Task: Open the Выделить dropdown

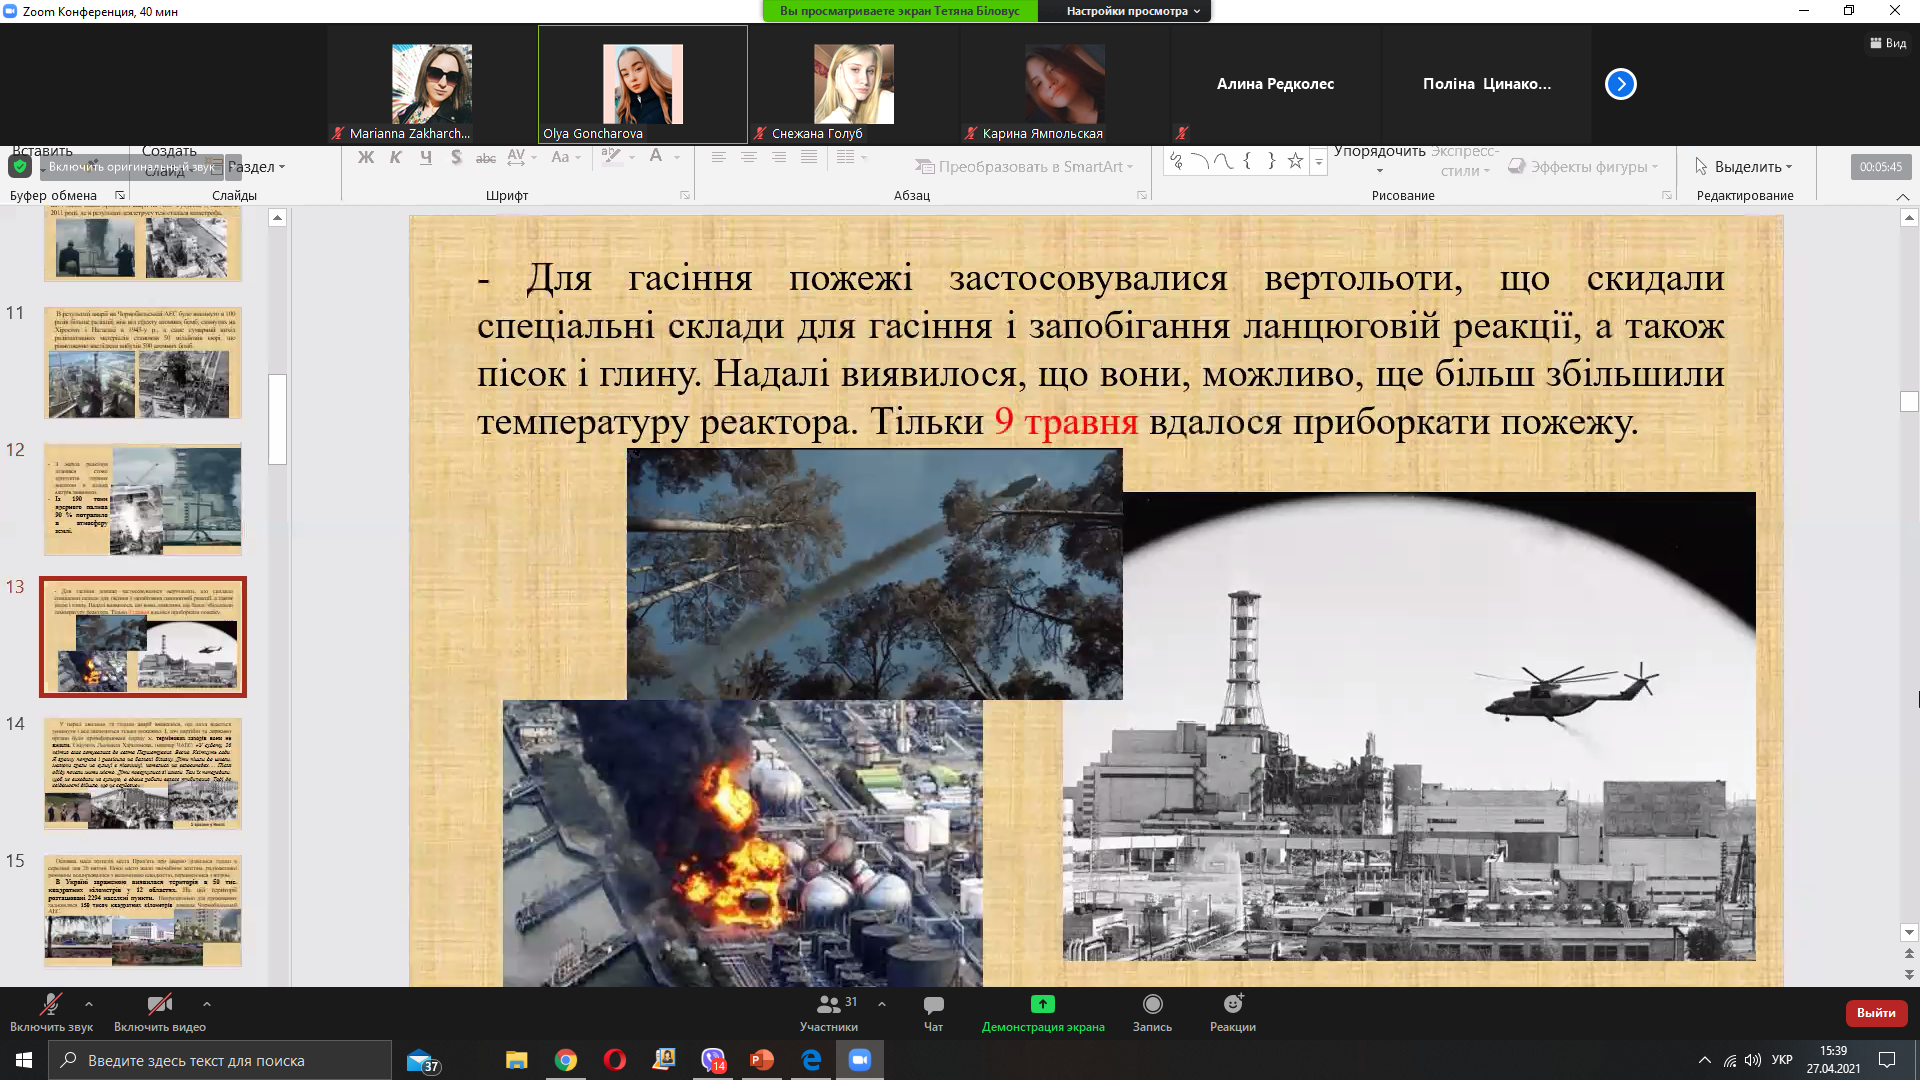Action: coord(1744,167)
